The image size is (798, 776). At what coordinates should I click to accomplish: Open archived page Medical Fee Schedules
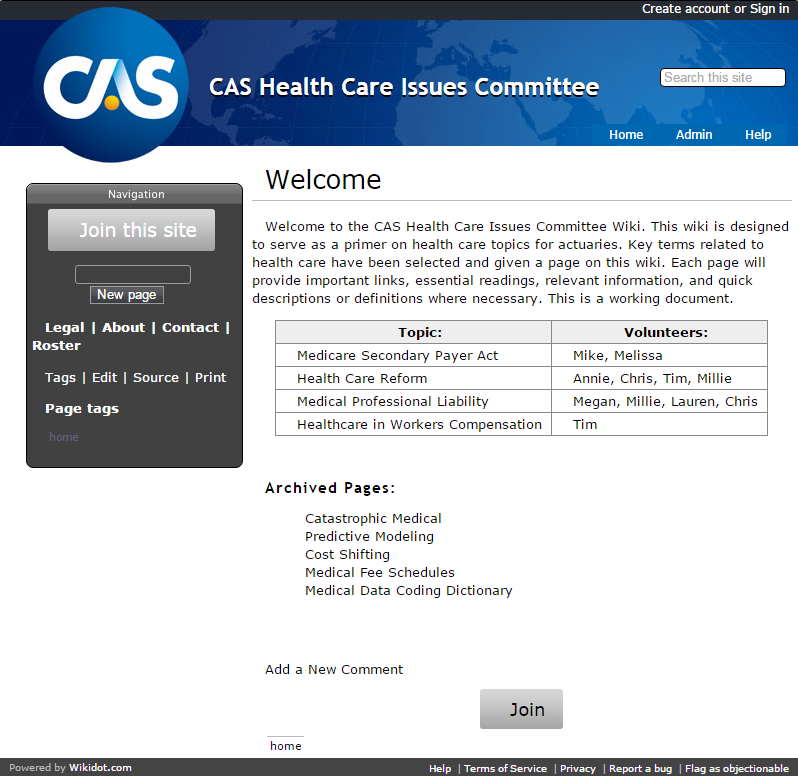(x=380, y=572)
